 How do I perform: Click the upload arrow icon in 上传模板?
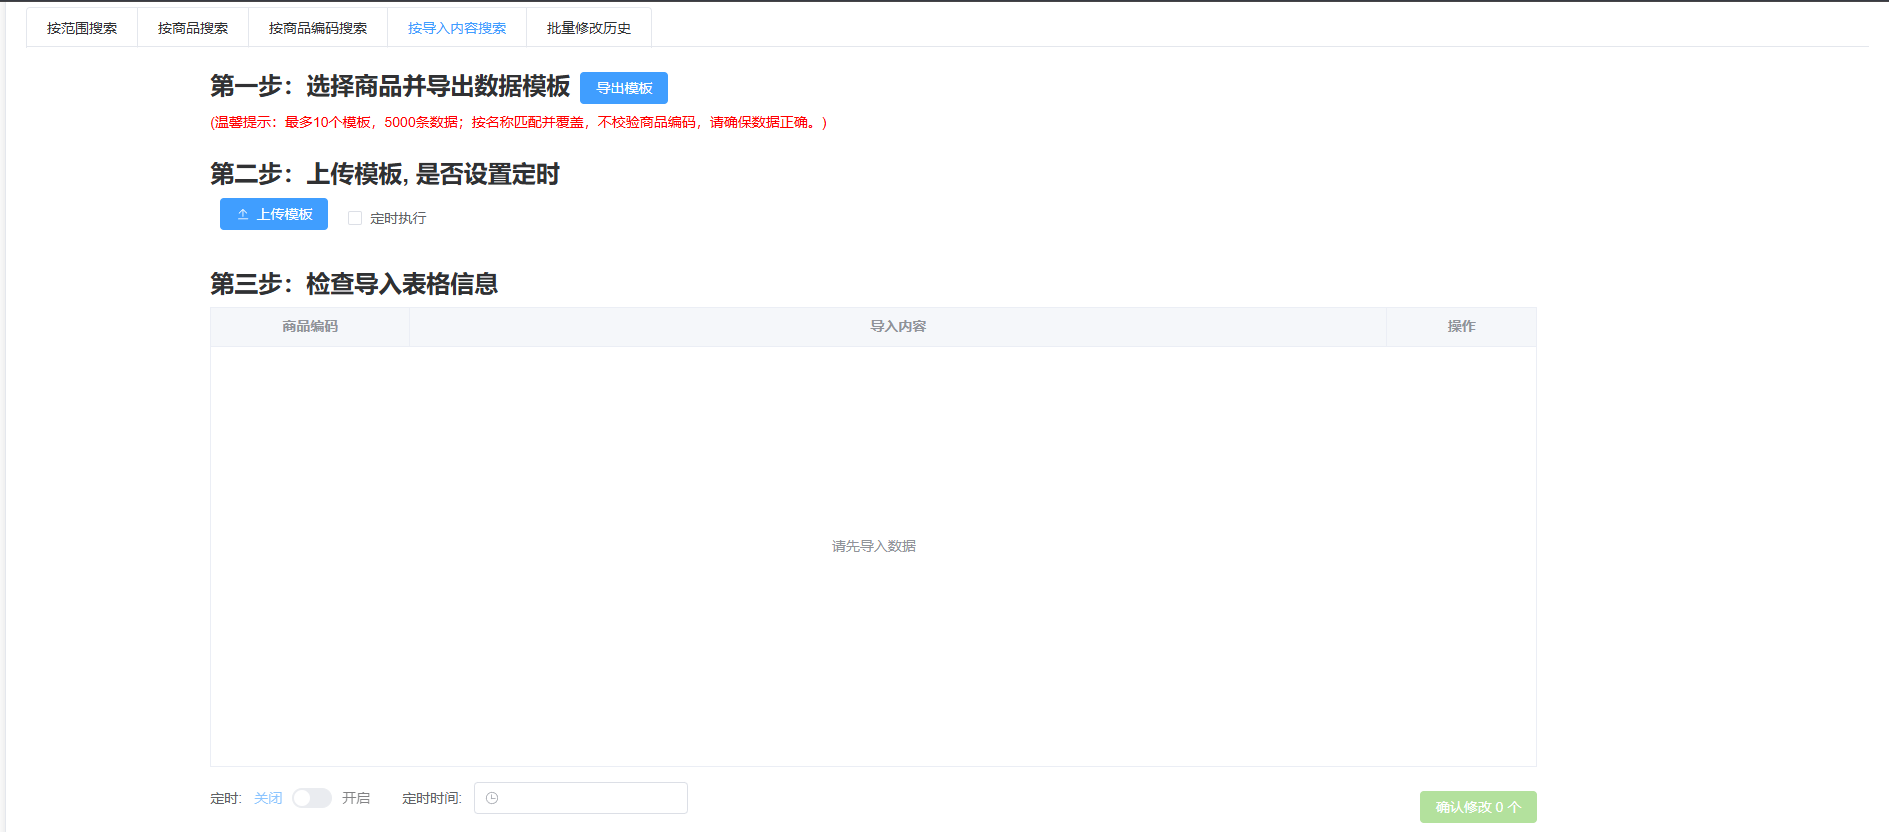[243, 214]
